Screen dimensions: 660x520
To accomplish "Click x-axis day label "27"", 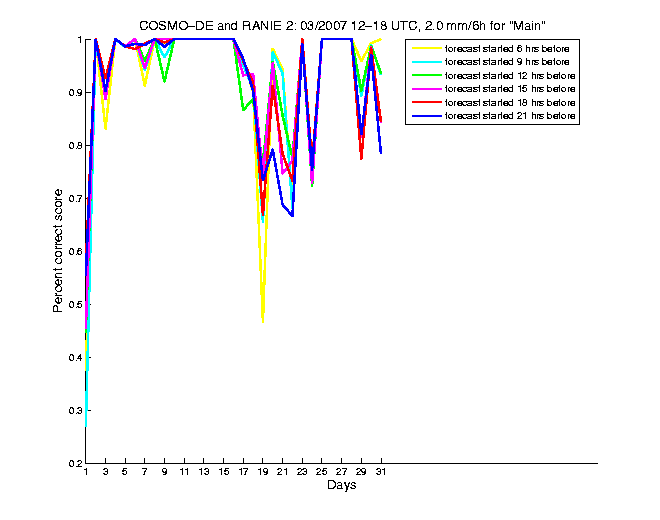I will 341,472.
